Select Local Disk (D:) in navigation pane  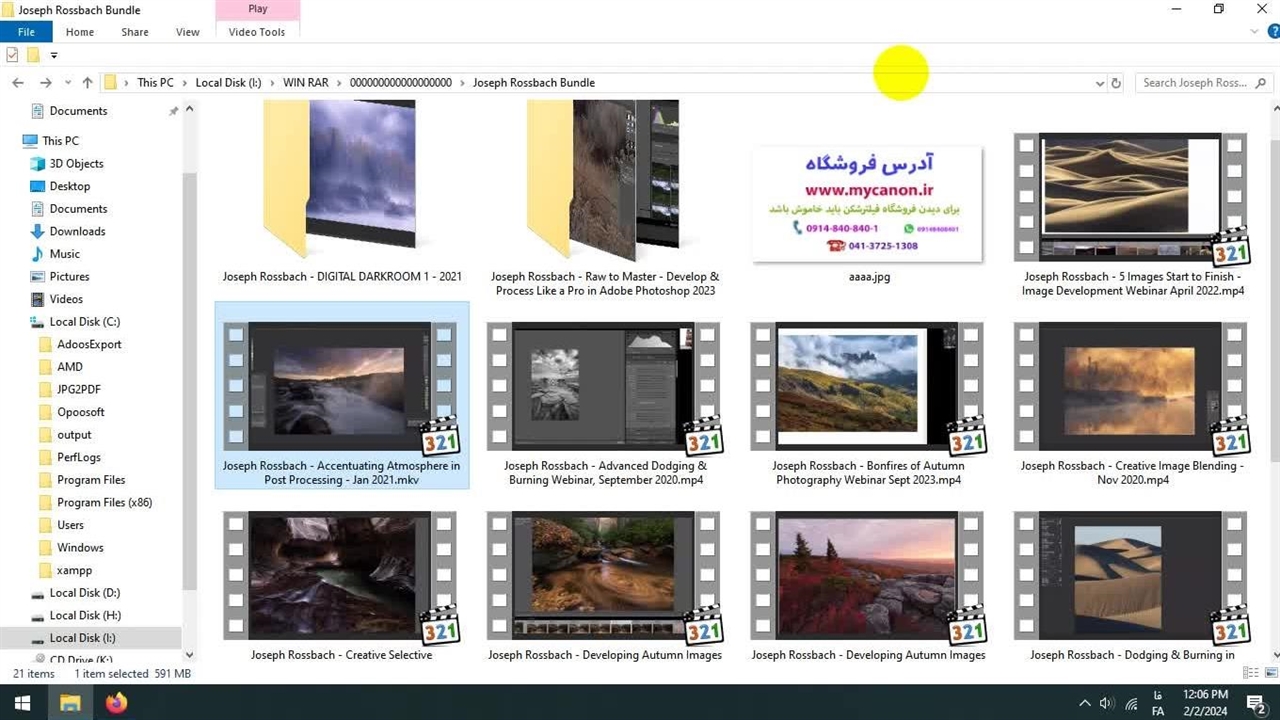point(84,593)
